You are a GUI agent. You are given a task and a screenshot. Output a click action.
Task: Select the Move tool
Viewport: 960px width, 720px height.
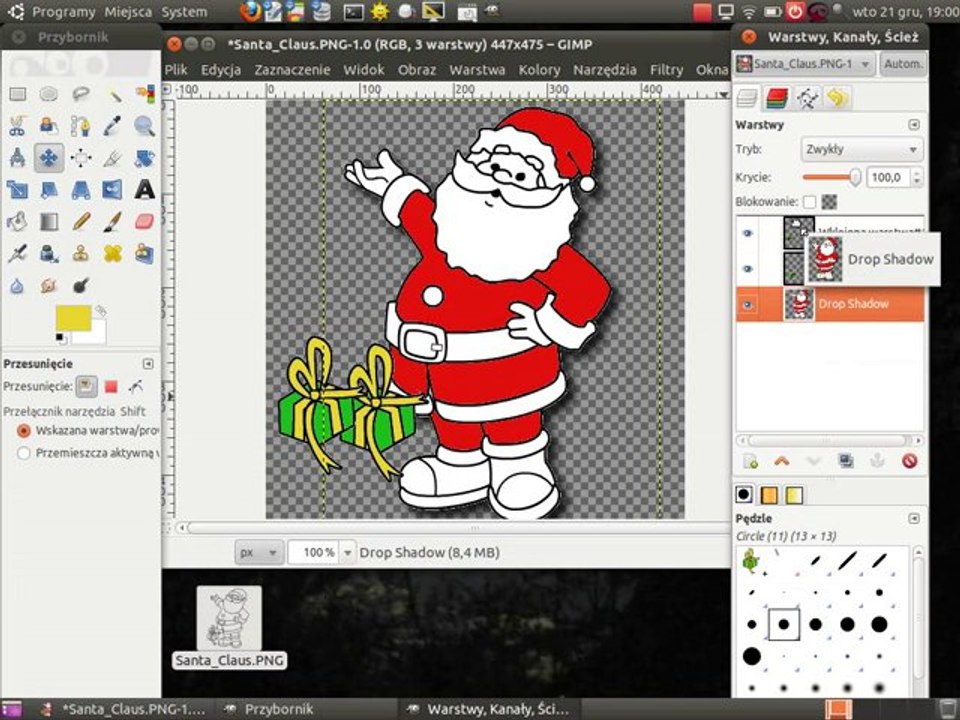click(x=49, y=157)
